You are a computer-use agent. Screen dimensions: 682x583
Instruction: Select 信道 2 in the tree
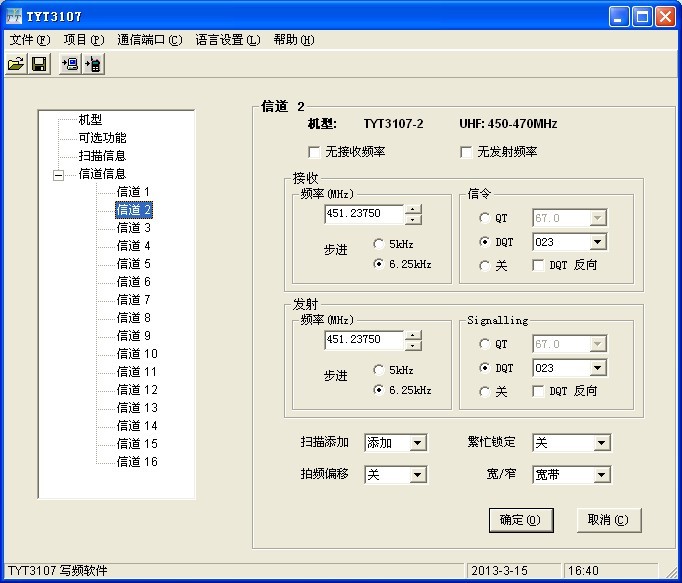(x=134, y=210)
